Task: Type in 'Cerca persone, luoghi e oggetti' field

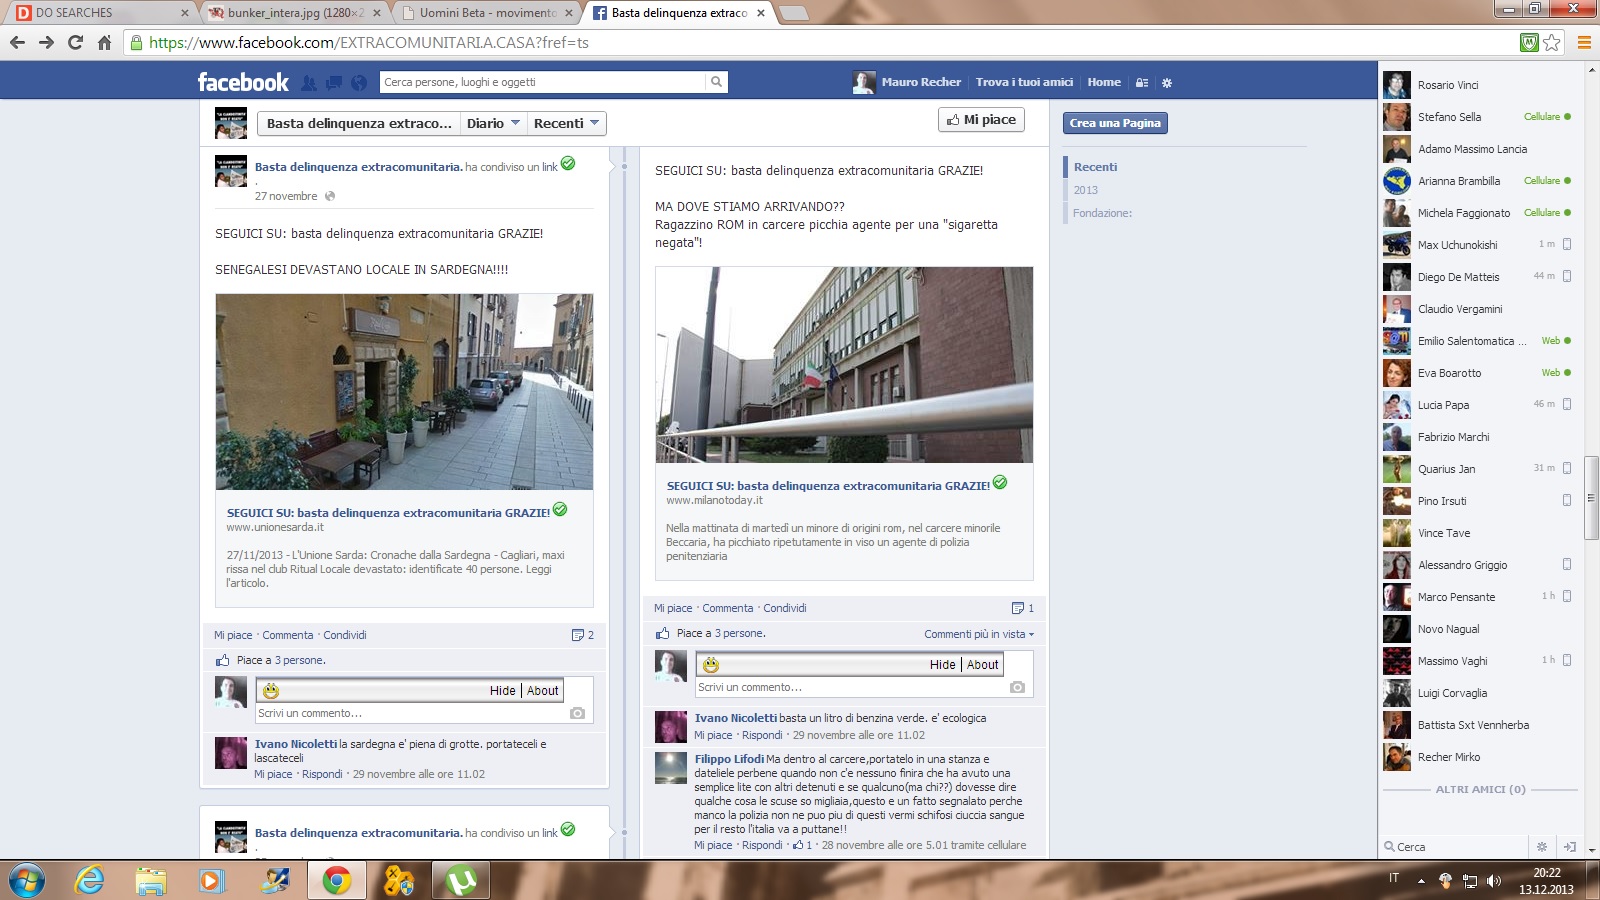Action: pyautogui.click(x=542, y=82)
